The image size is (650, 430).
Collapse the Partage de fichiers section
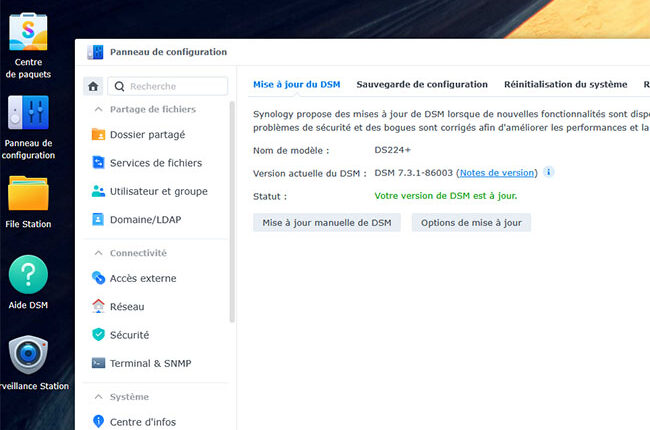coord(98,109)
